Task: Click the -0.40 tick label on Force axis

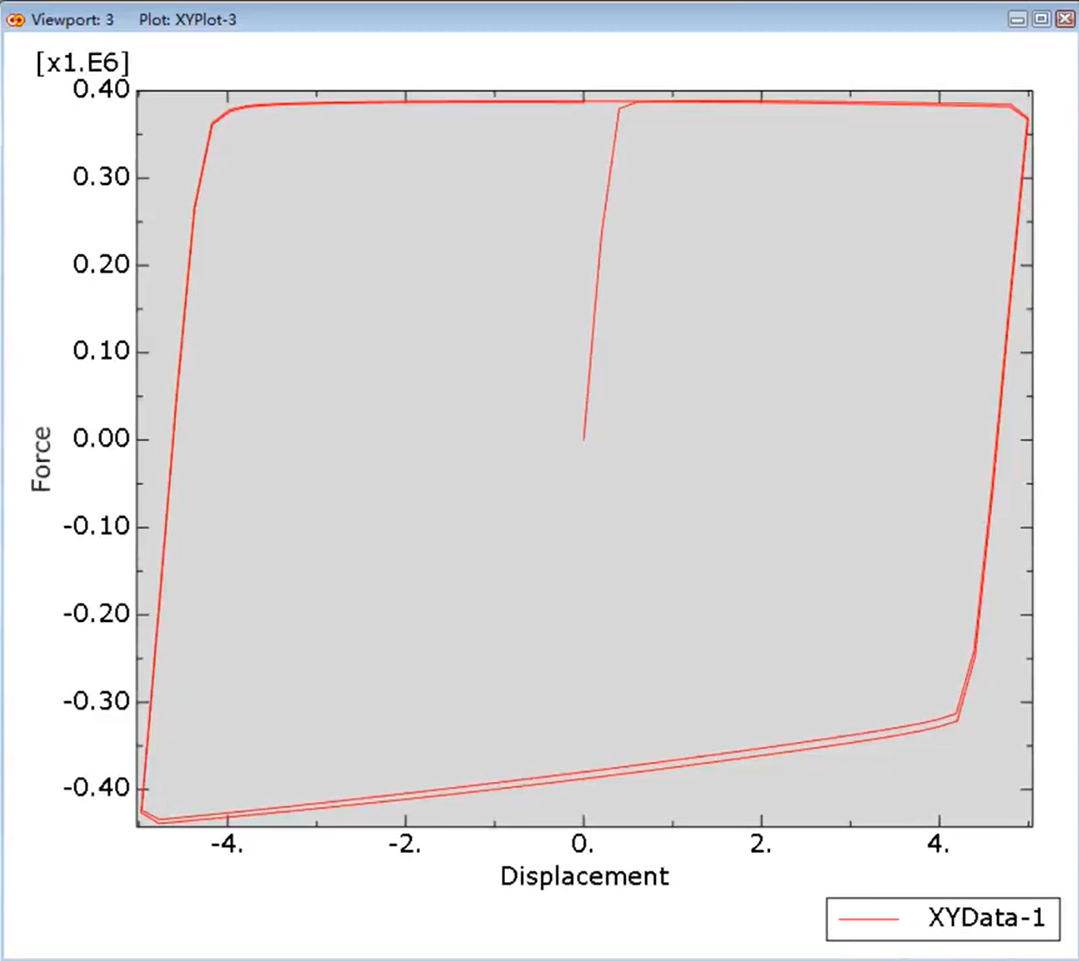Action: coord(96,788)
